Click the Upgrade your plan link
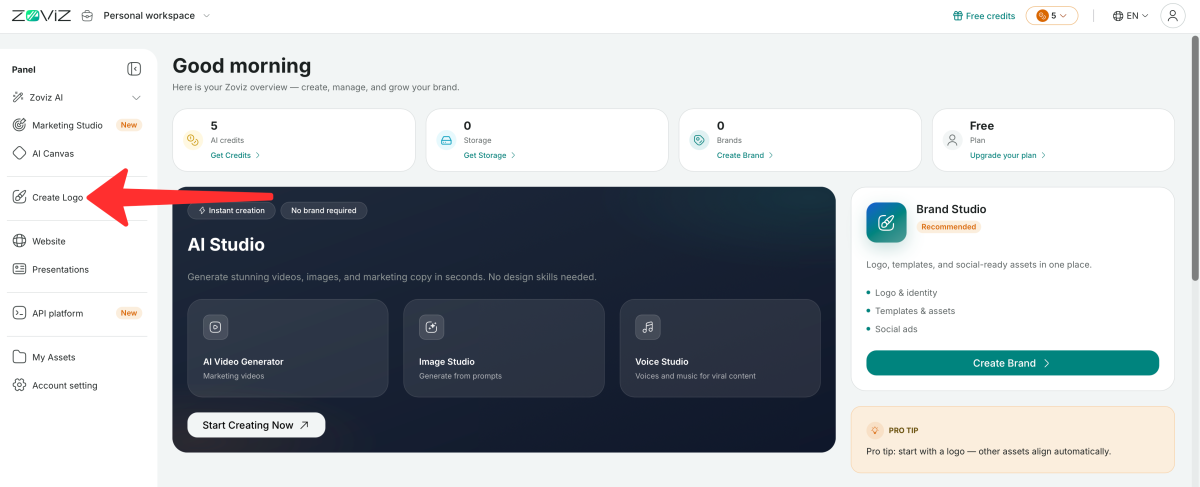The height and width of the screenshot is (487, 1200). 1008,155
